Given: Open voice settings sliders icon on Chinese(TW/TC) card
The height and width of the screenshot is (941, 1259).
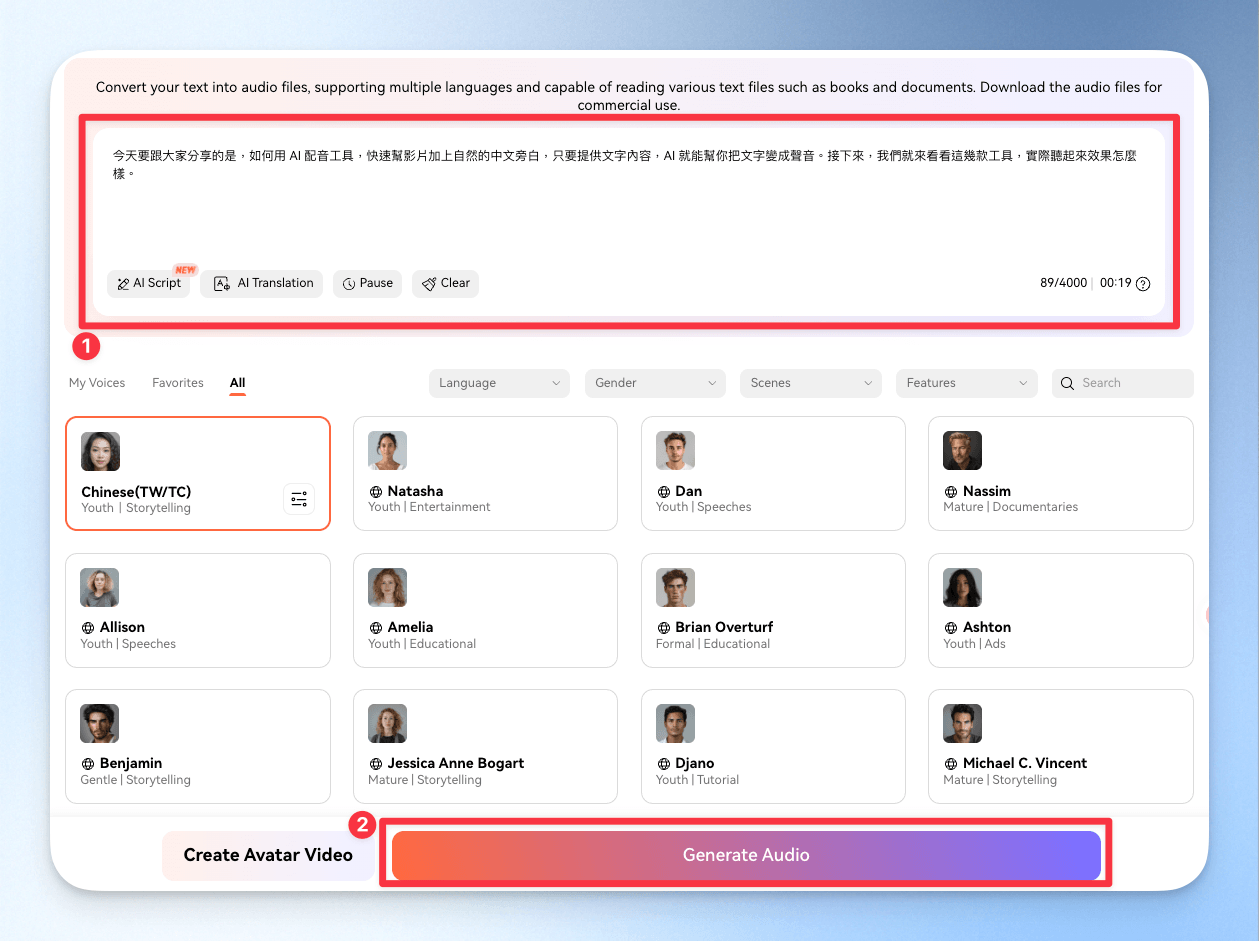Looking at the screenshot, I should click(299, 499).
